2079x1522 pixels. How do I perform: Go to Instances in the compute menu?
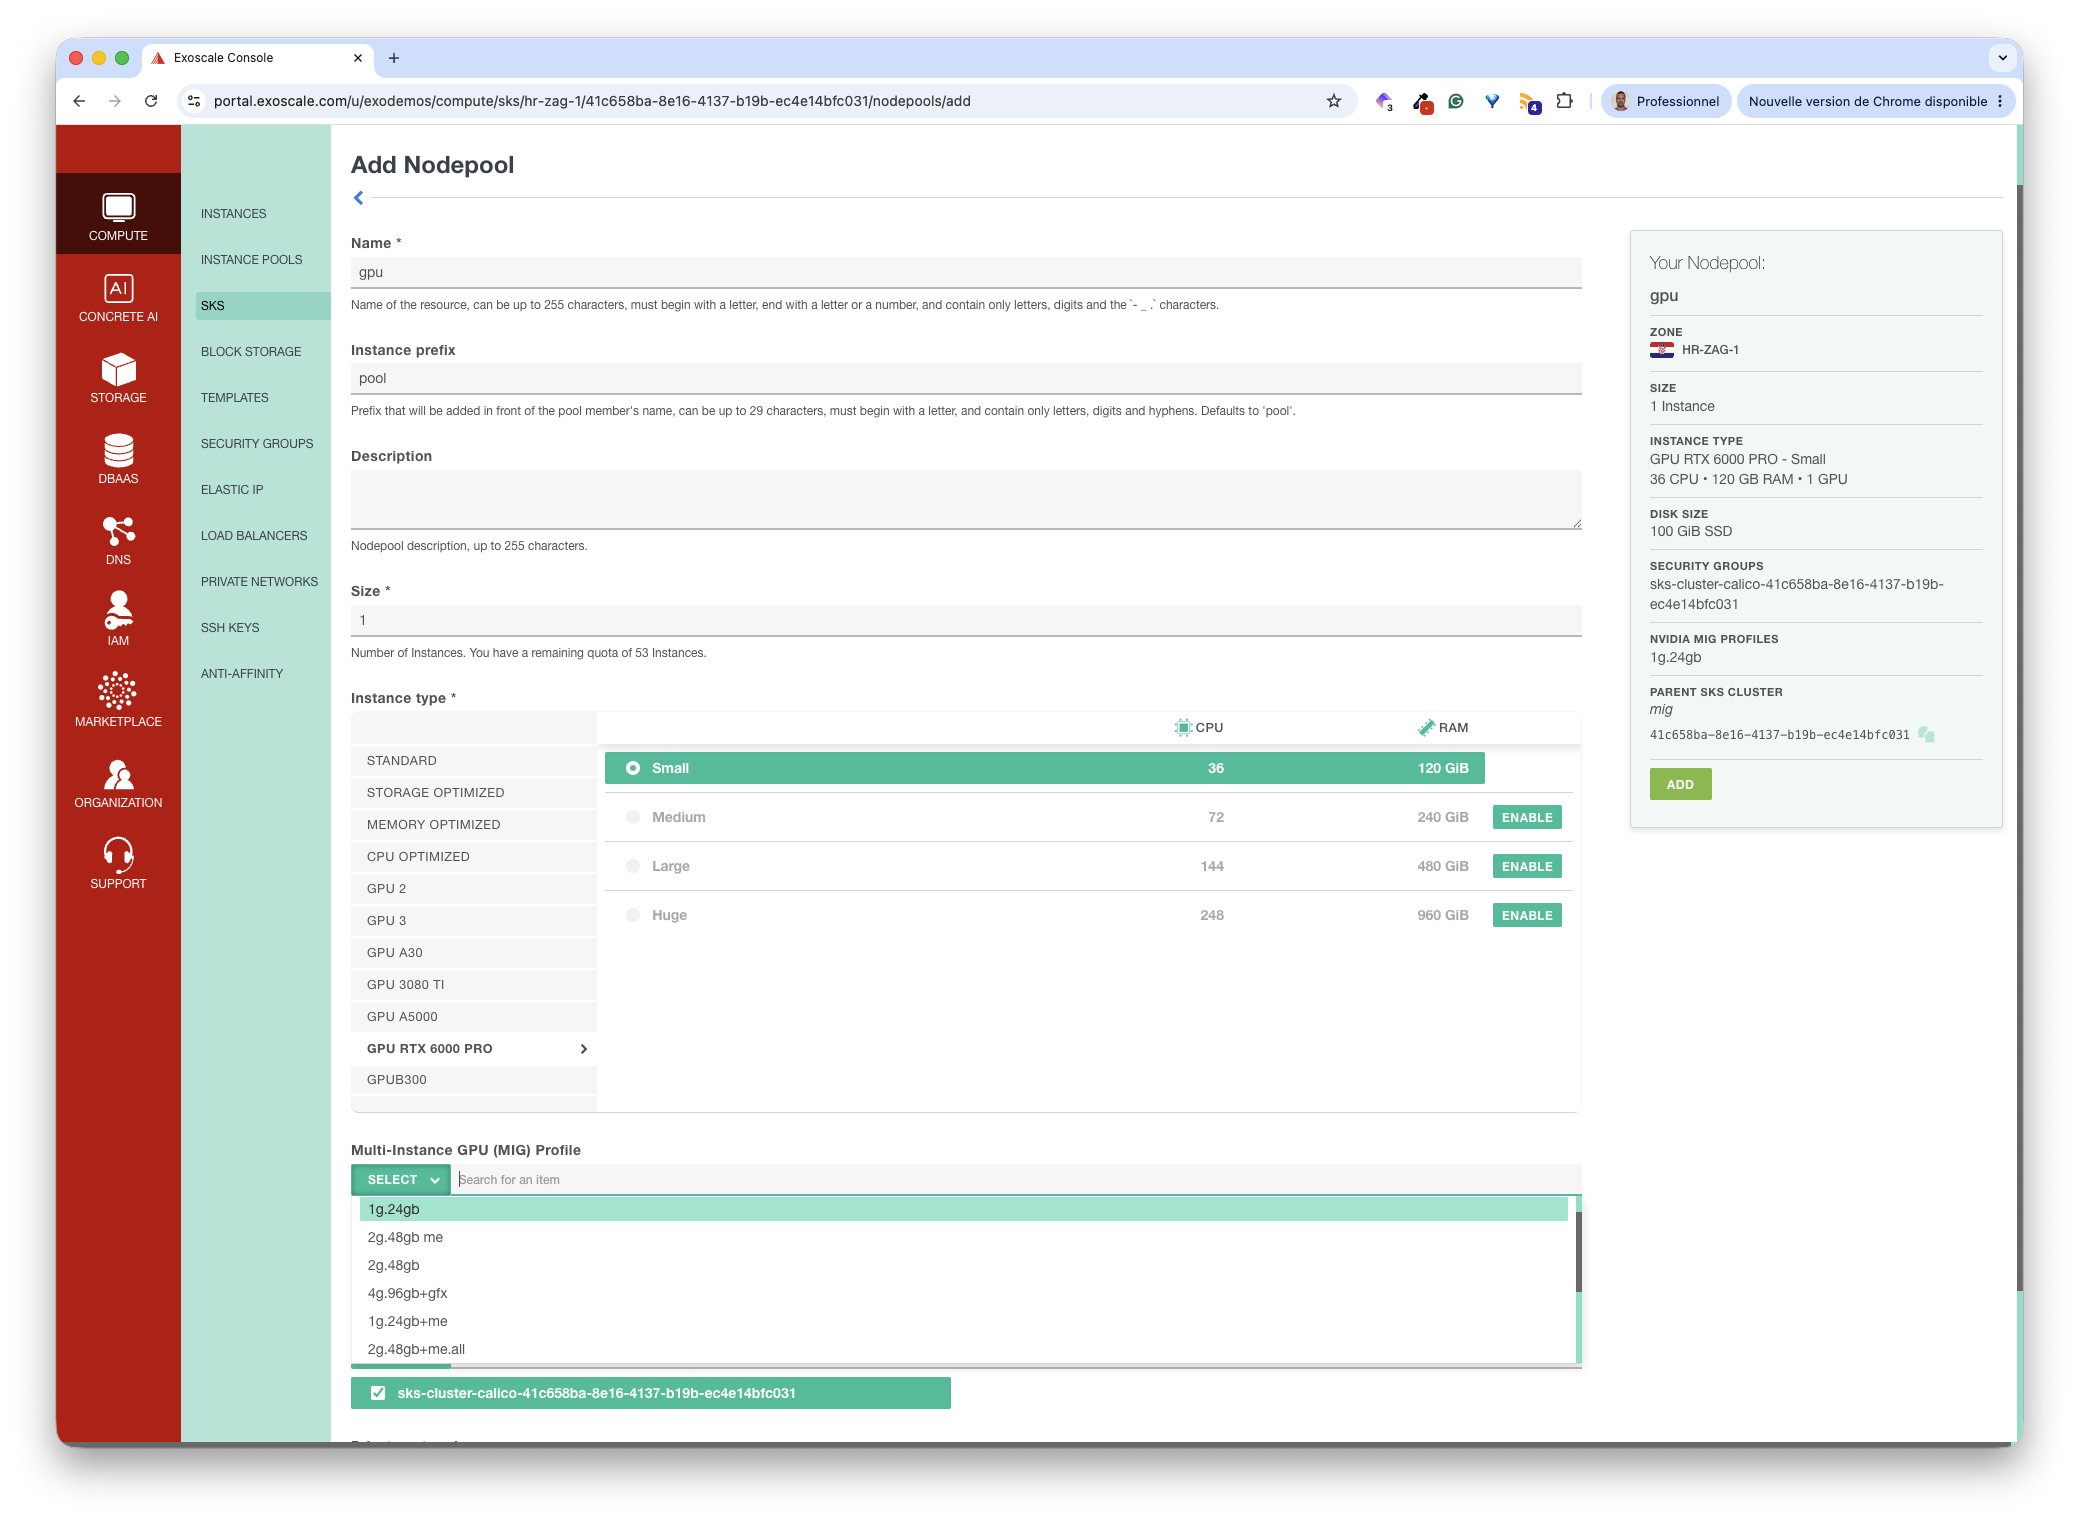(x=233, y=214)
